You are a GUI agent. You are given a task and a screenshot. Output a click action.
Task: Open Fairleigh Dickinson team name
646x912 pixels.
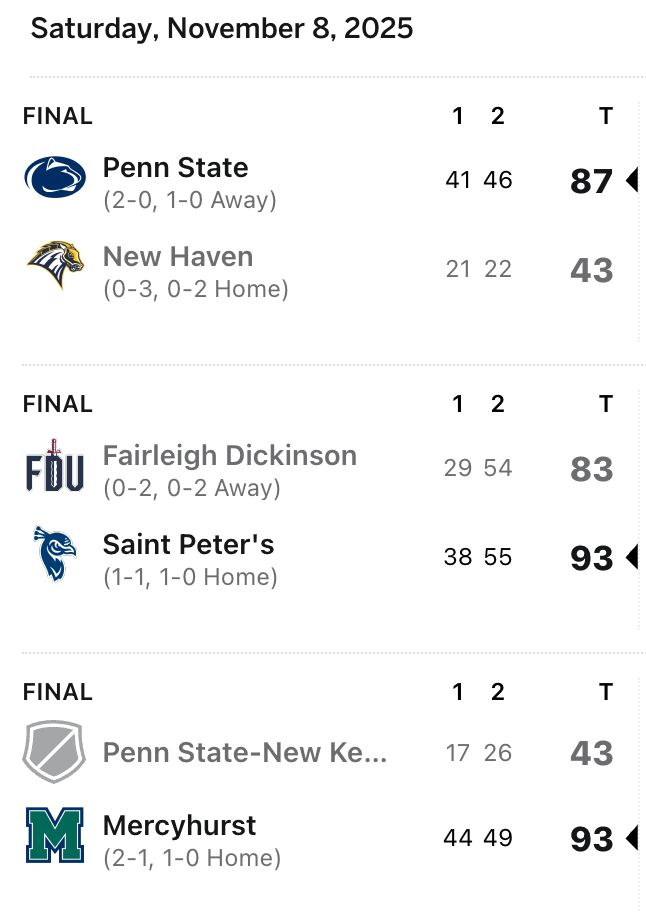tap(230, 455)
